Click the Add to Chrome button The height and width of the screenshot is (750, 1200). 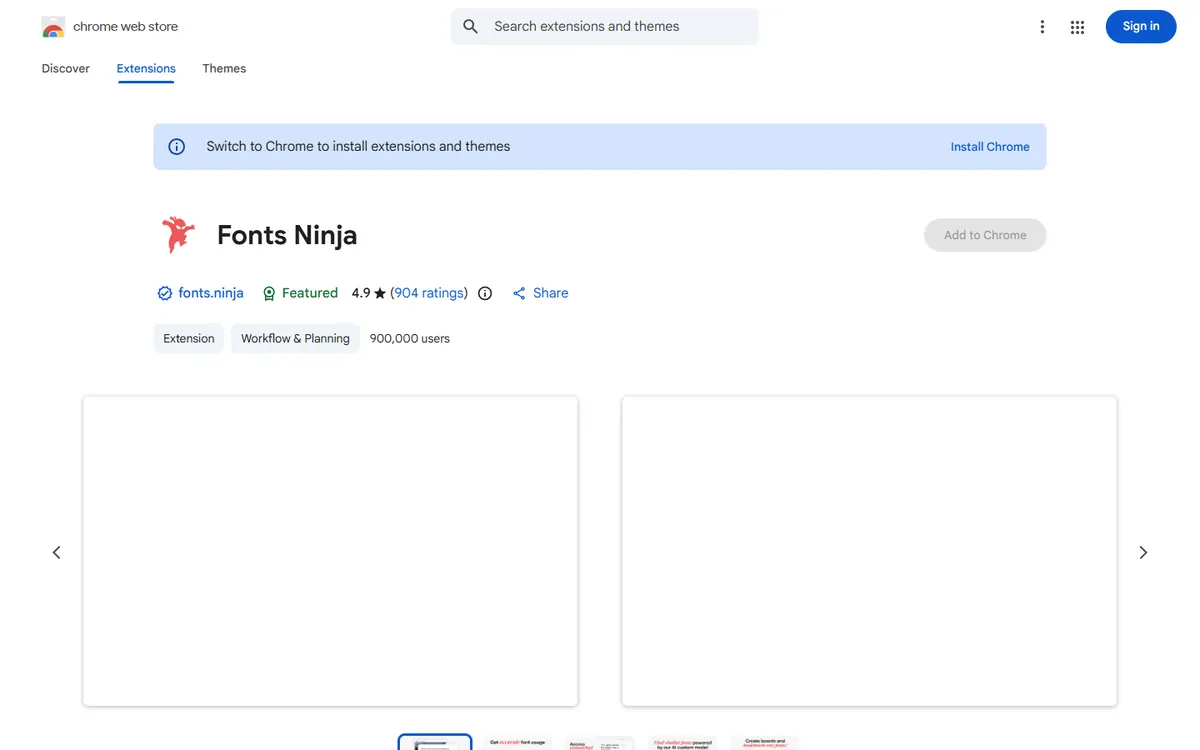click(x=985, y=235)
